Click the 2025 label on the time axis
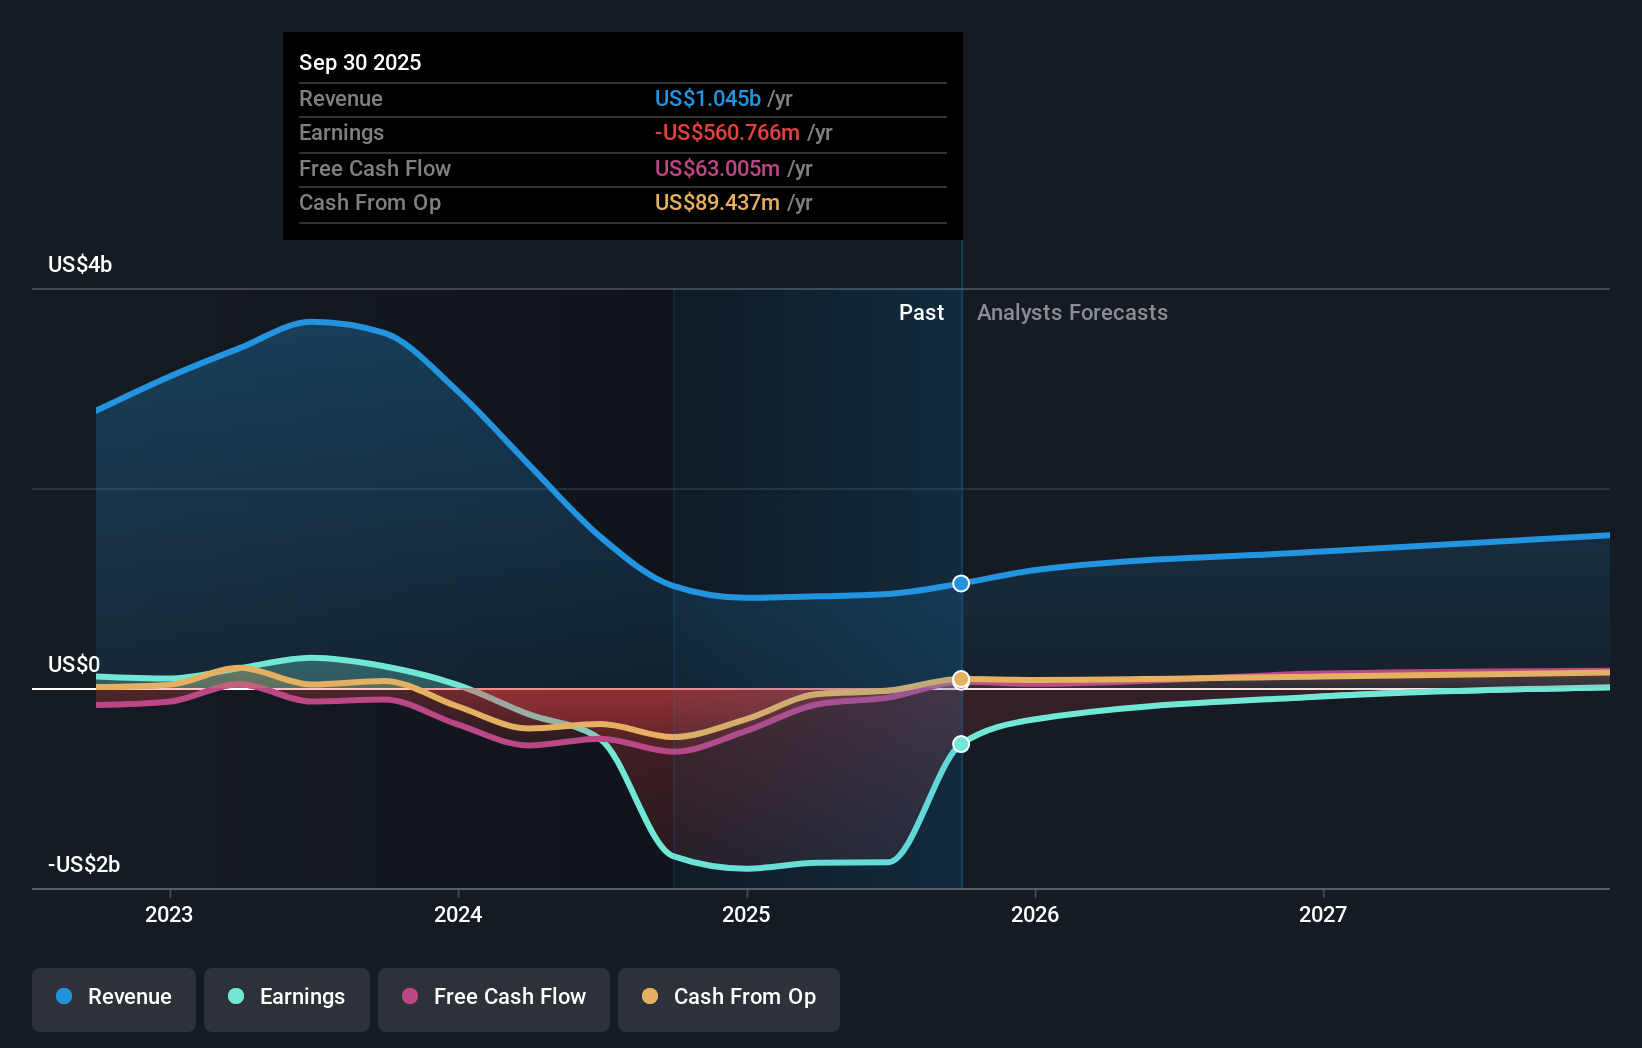1642x1048 pixels. (747, 913)
